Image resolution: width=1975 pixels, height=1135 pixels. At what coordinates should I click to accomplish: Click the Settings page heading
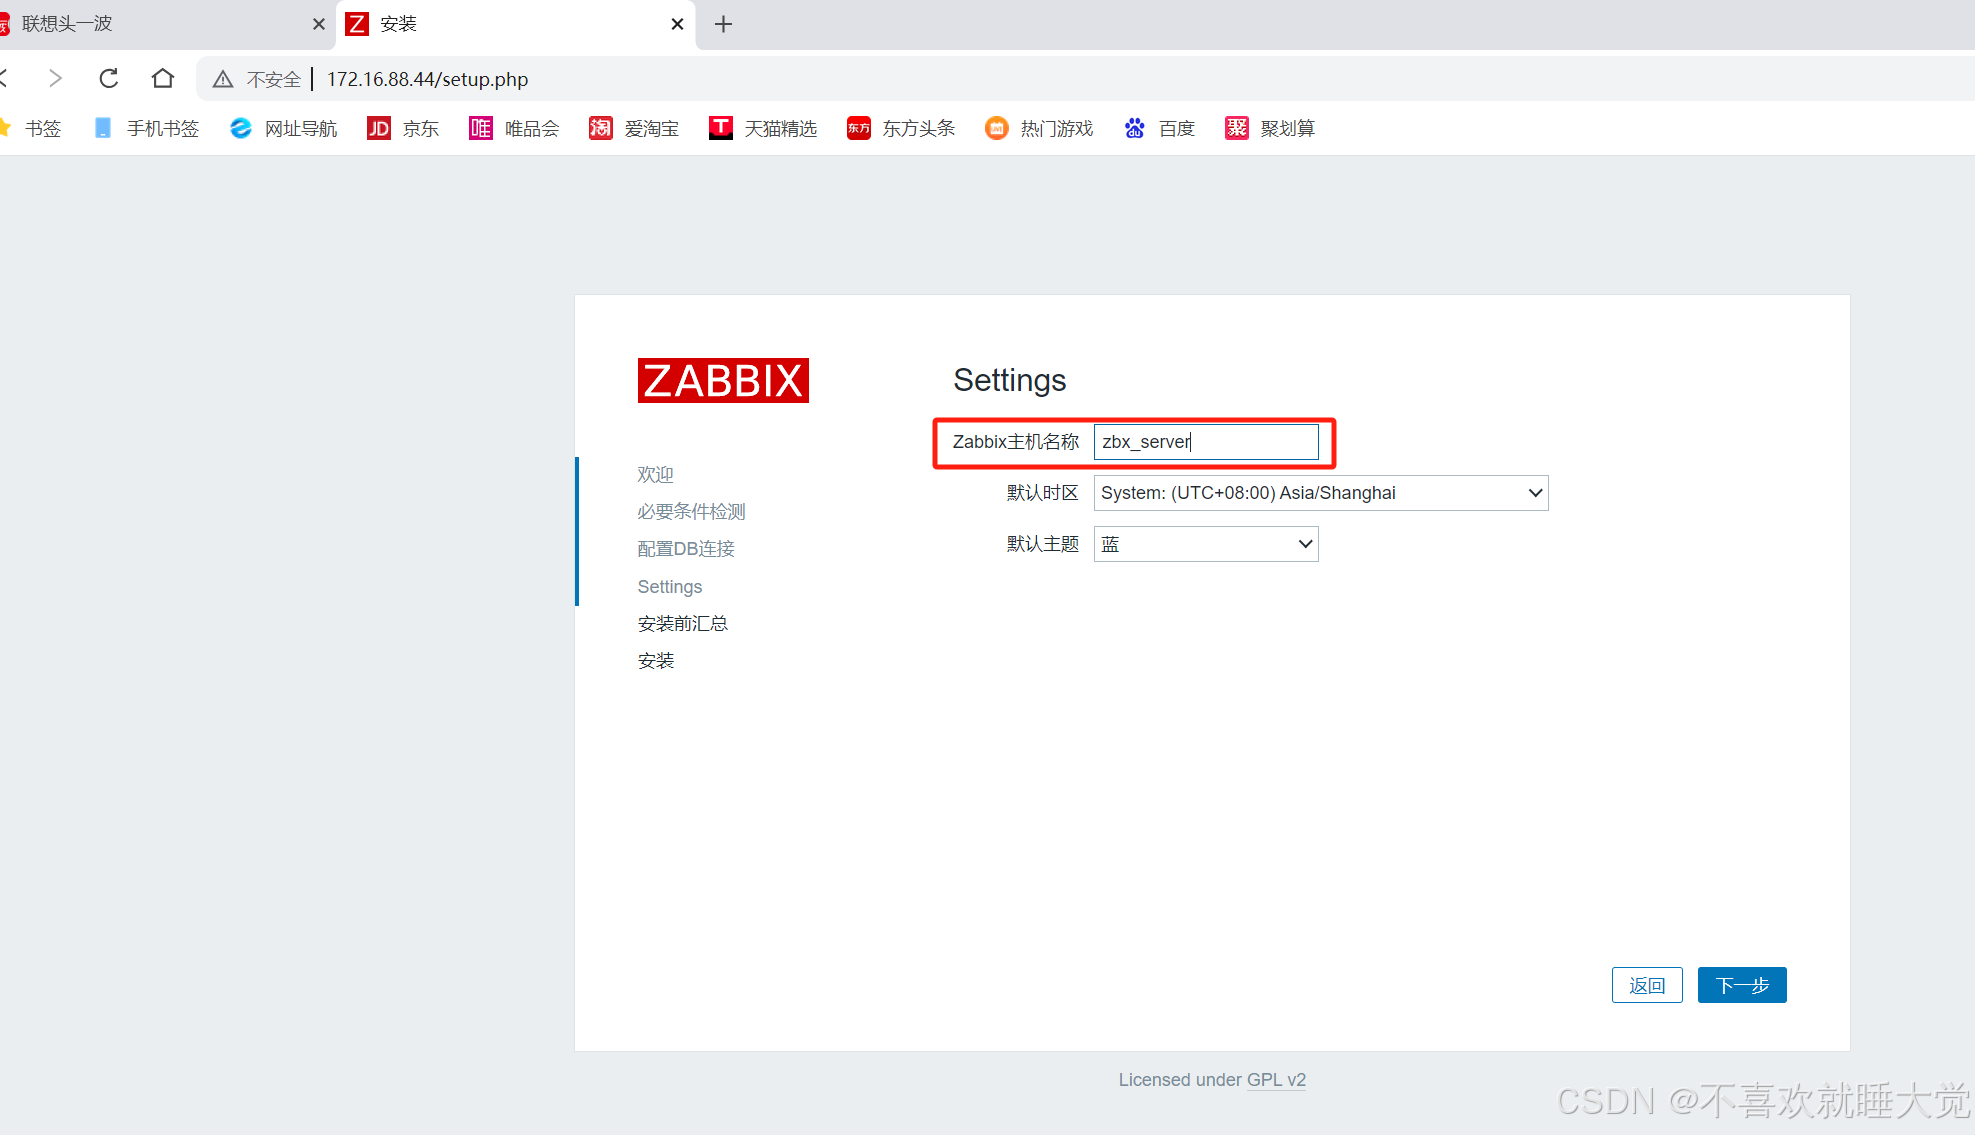pyautogui.click(x=1010, y=380)
